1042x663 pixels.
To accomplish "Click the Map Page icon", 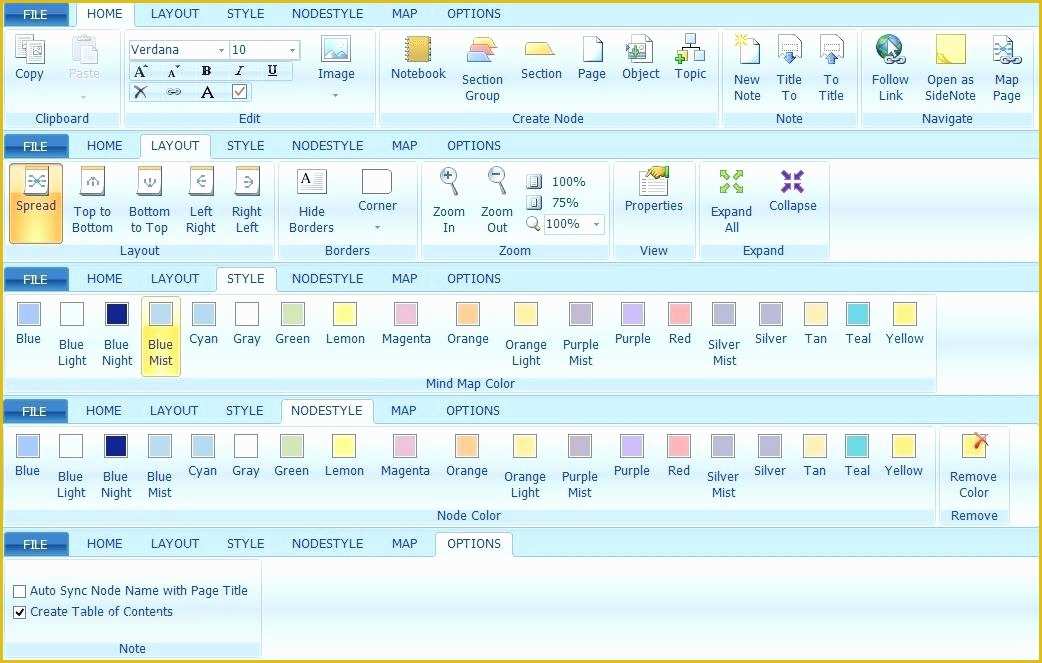I will pyautogui.click(x=1006, y=50).
